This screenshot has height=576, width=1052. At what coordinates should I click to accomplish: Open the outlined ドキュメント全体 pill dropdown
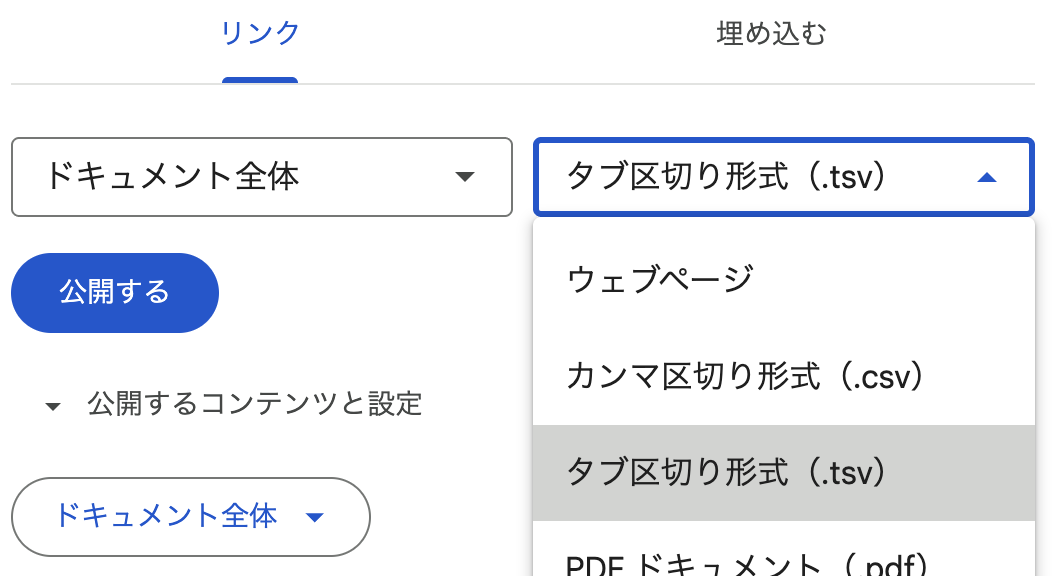[x=190, y=517]
